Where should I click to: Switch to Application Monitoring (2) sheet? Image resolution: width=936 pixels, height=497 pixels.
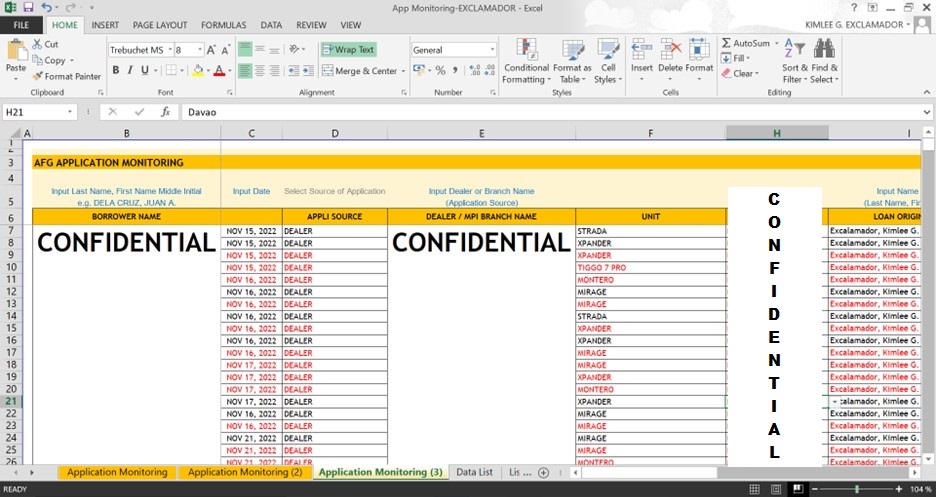pos(245,472)
